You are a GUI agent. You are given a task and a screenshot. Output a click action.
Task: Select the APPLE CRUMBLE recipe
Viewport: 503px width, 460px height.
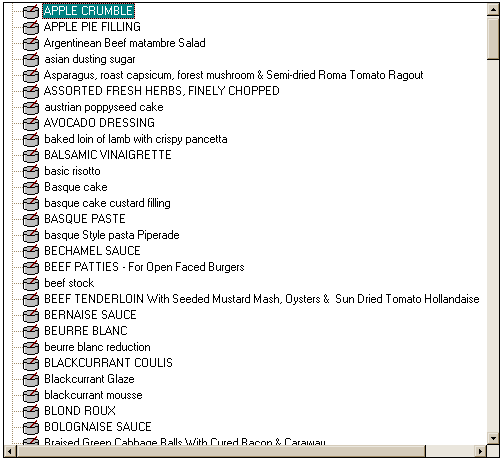[88, 11]
